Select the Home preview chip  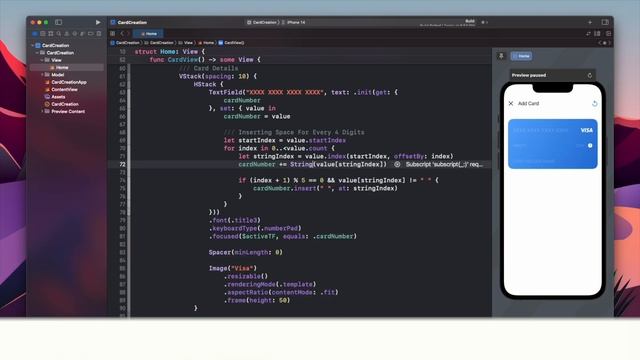[x=521, y=56]
